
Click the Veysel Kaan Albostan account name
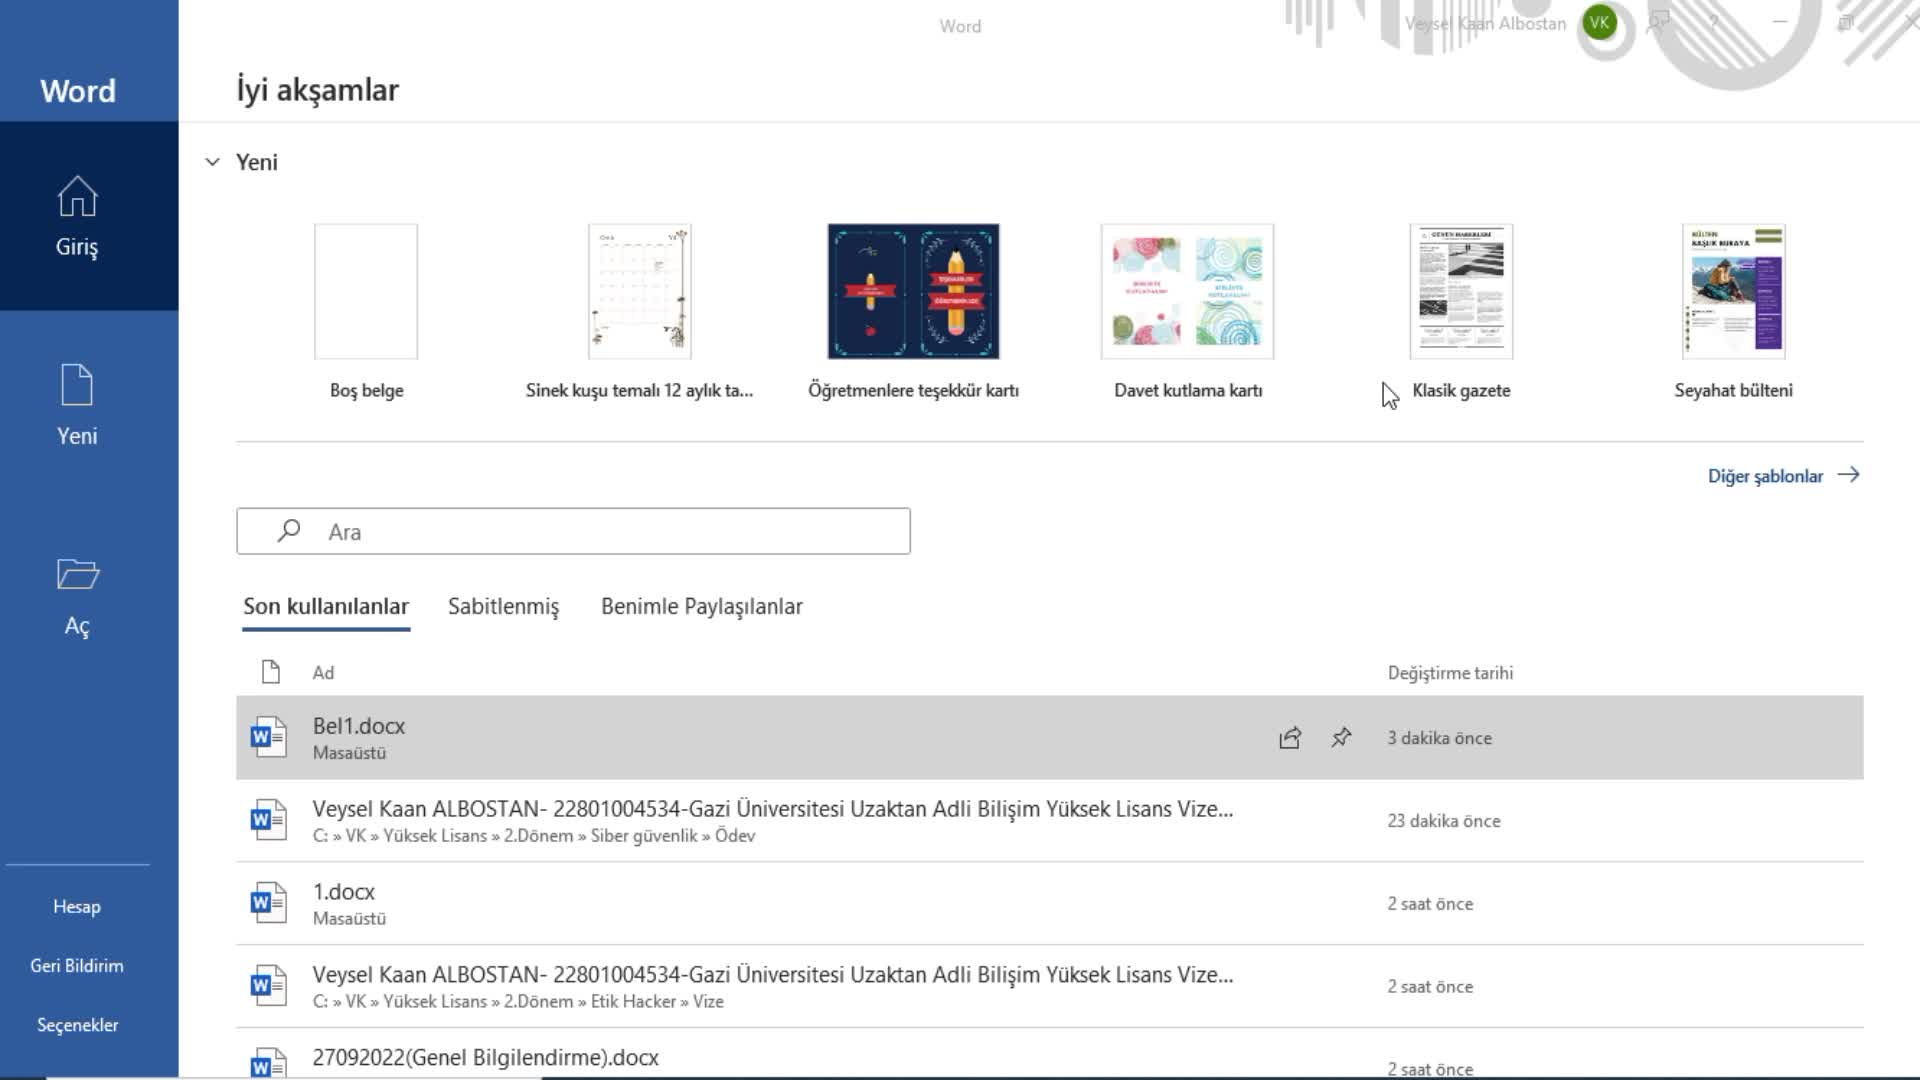1485,24
